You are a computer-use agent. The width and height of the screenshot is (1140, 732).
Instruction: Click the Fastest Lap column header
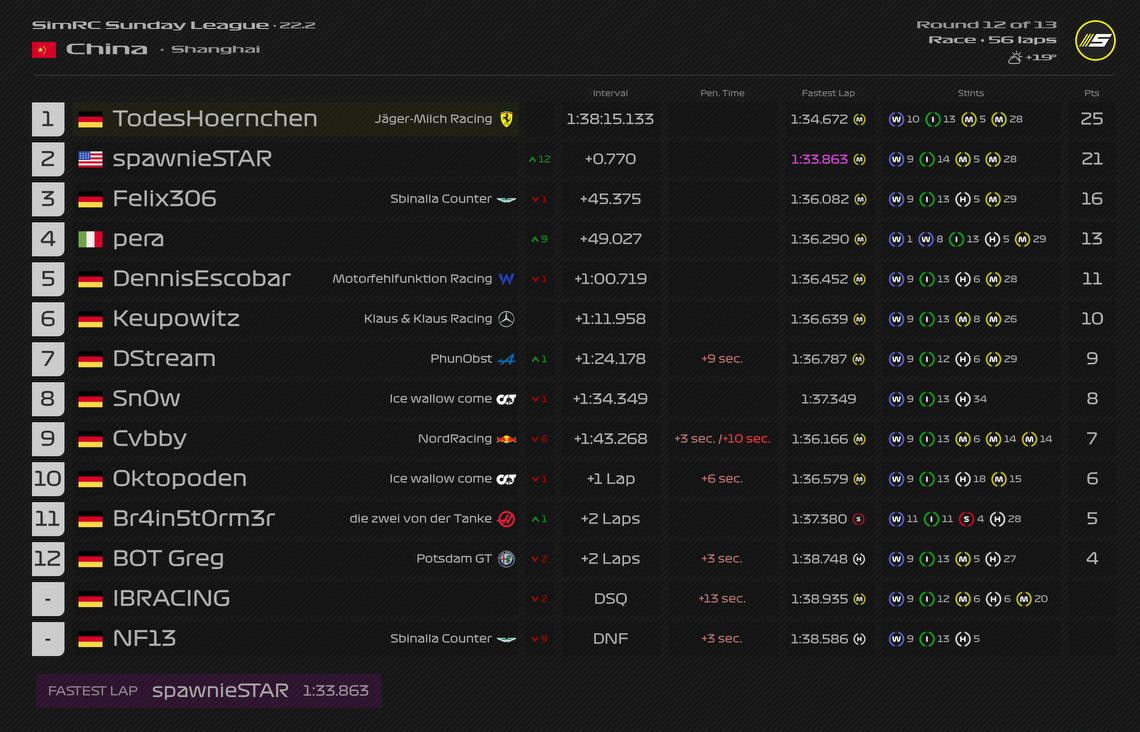click(x=828, y=93)
